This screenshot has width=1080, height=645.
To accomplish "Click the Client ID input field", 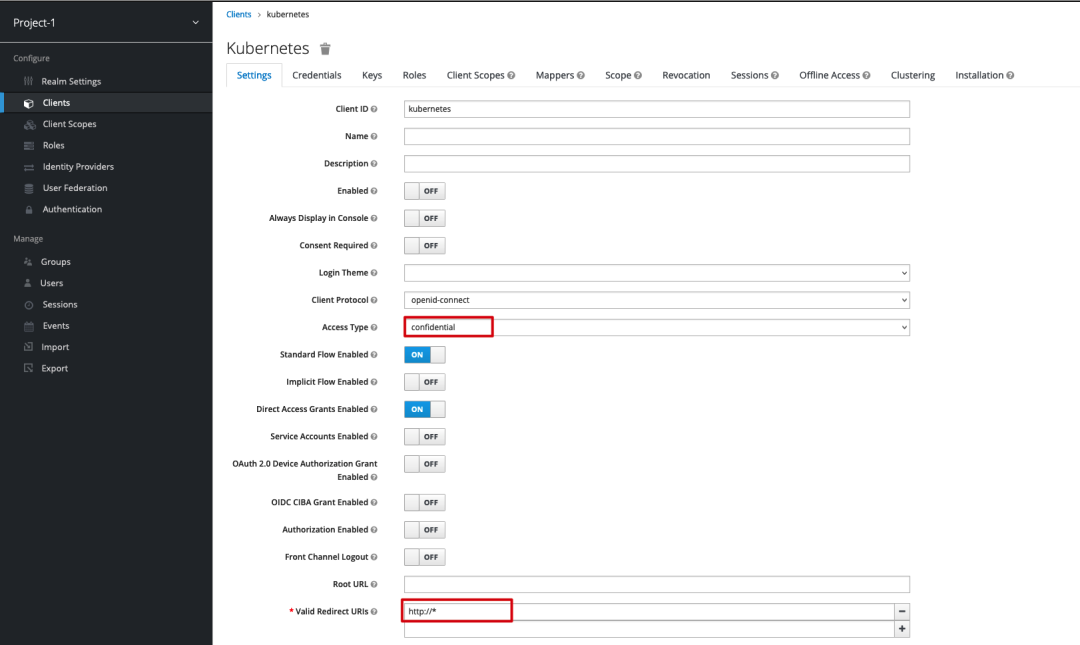I will [x=656, y=109].
